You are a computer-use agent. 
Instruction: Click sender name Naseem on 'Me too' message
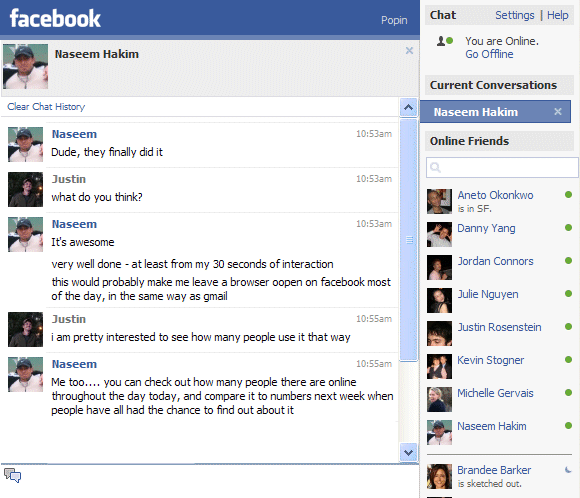tap(74, 364)
